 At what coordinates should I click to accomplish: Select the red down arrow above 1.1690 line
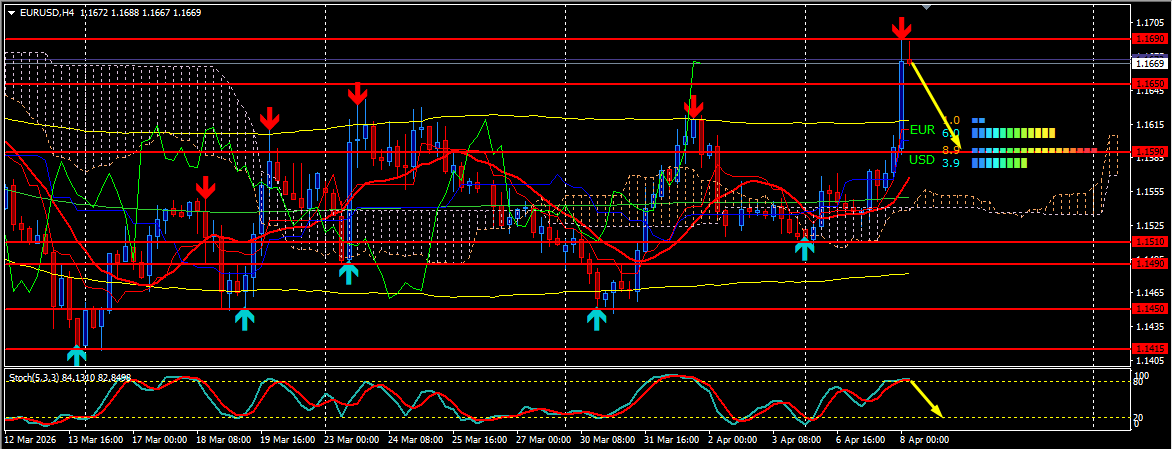pyautogui.click(x=902, y=28)
